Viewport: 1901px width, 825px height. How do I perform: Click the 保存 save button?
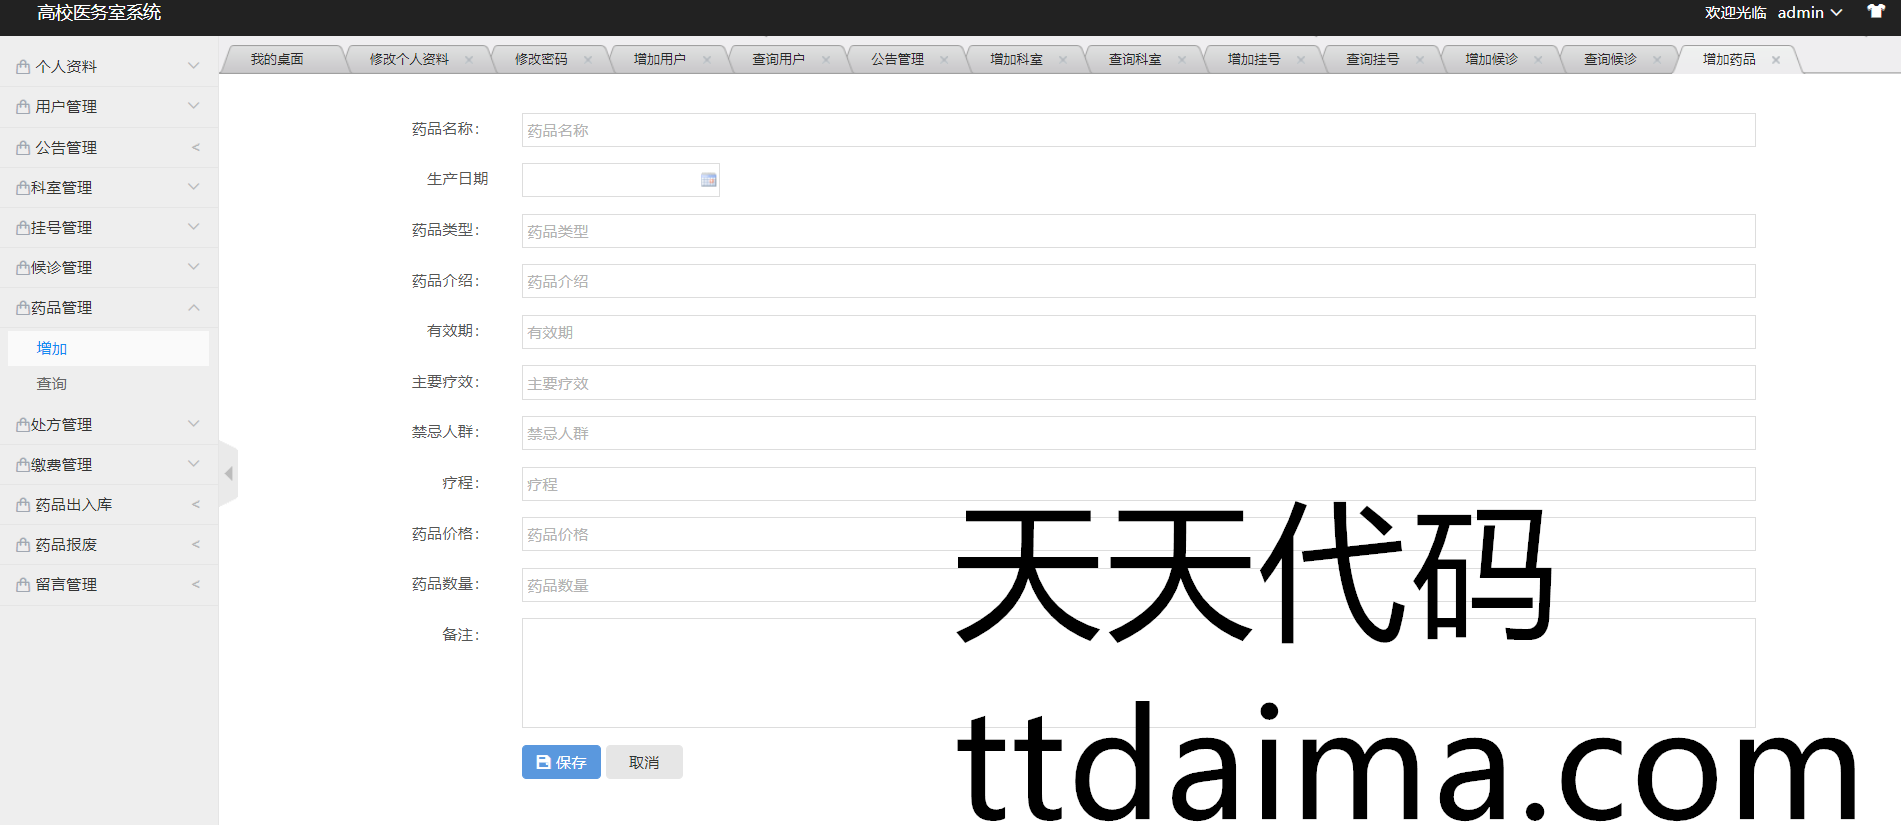pos(561,762)
